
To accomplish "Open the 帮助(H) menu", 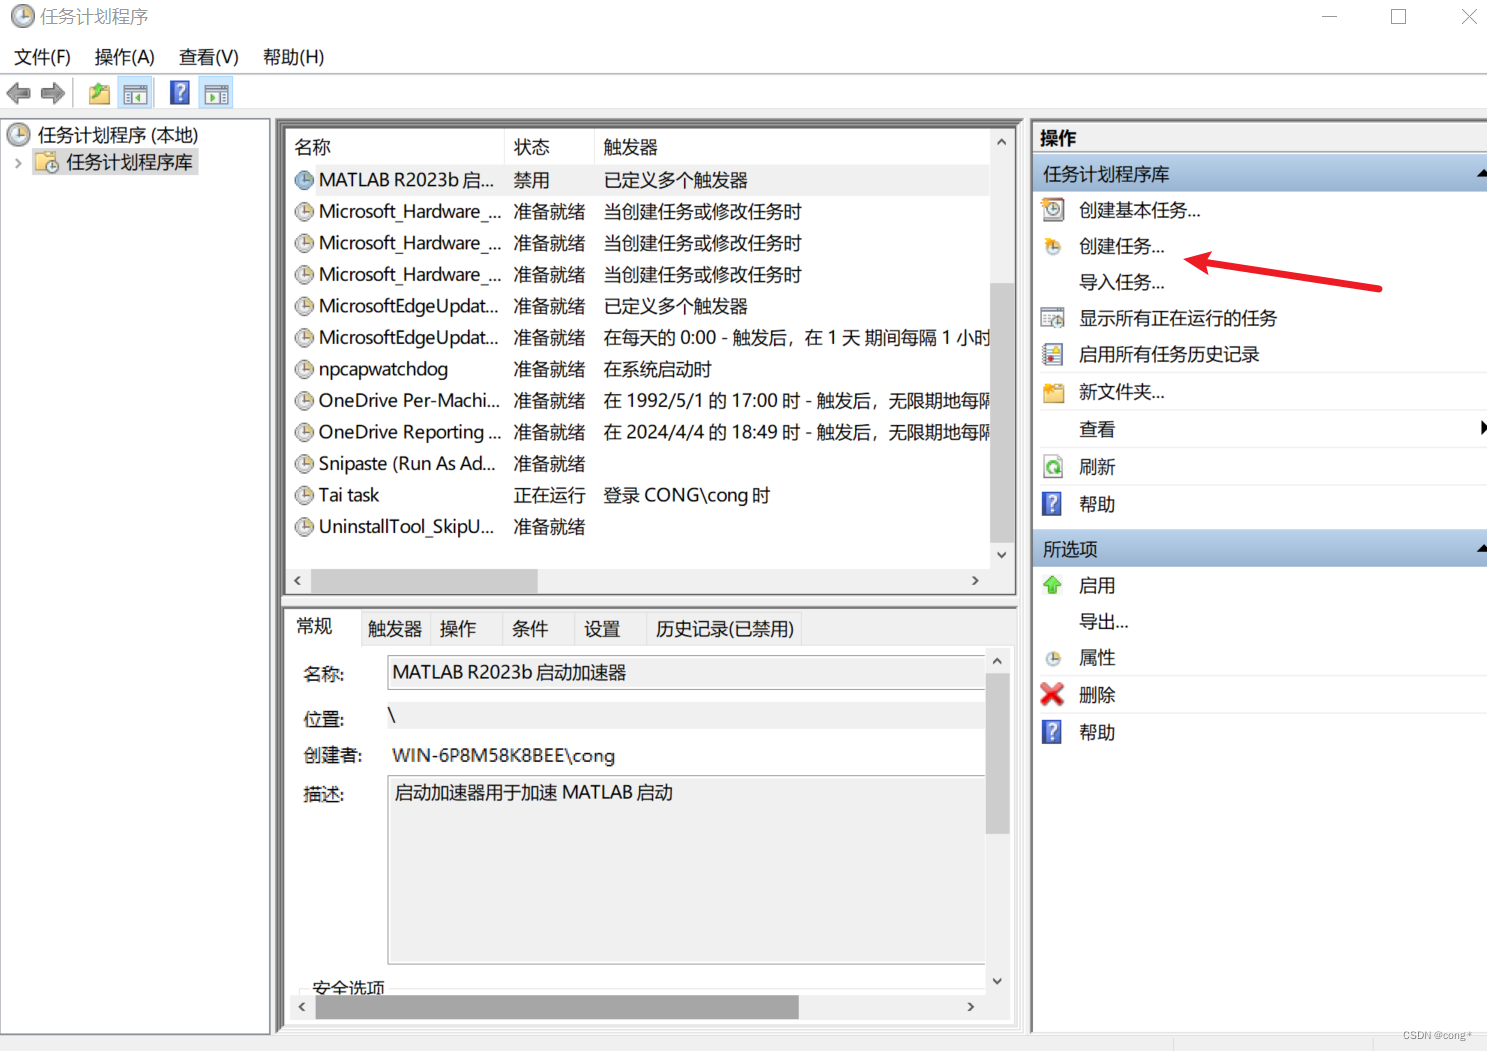I will pyautogui.click(x=293, y=57).
